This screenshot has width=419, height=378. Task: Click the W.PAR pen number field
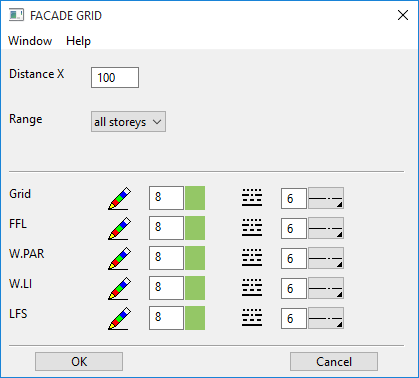coord(166,258)
